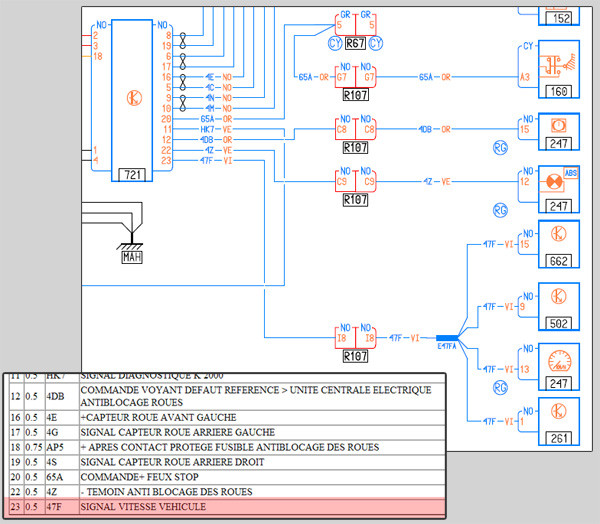Click wire code 47F in highlighted table row
This screenshot has height=524, width=600.
click(54, 507)
